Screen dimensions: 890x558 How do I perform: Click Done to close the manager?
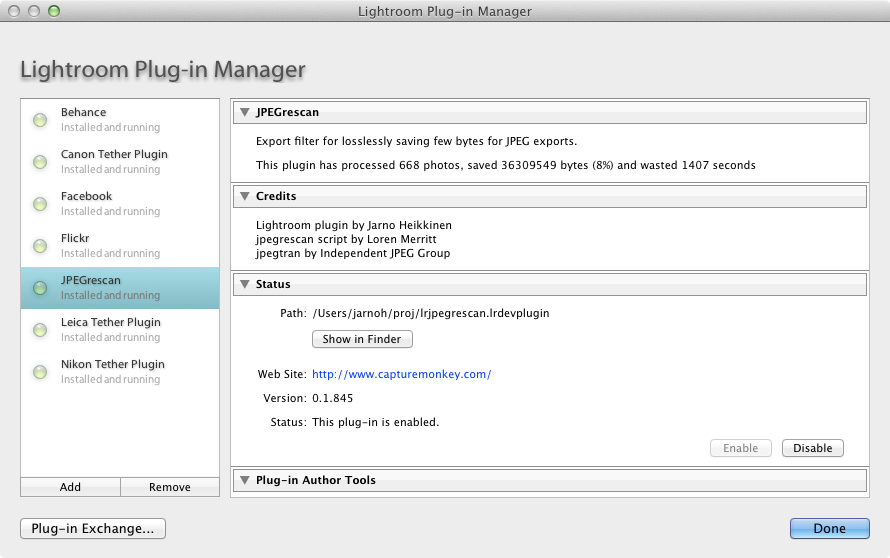coord(830,528)
